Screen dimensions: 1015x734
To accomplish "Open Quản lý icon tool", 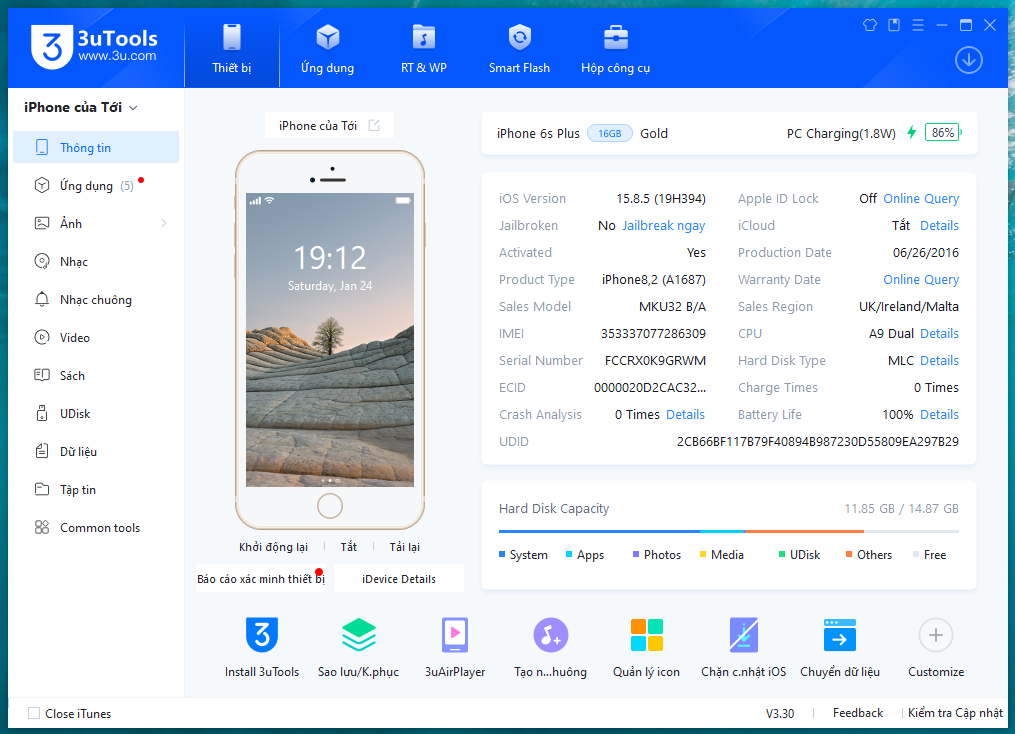I will click(646, 636).
